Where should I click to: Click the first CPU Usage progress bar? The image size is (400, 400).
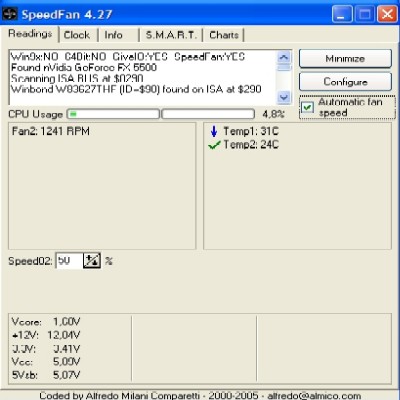(x=113, y=114)
